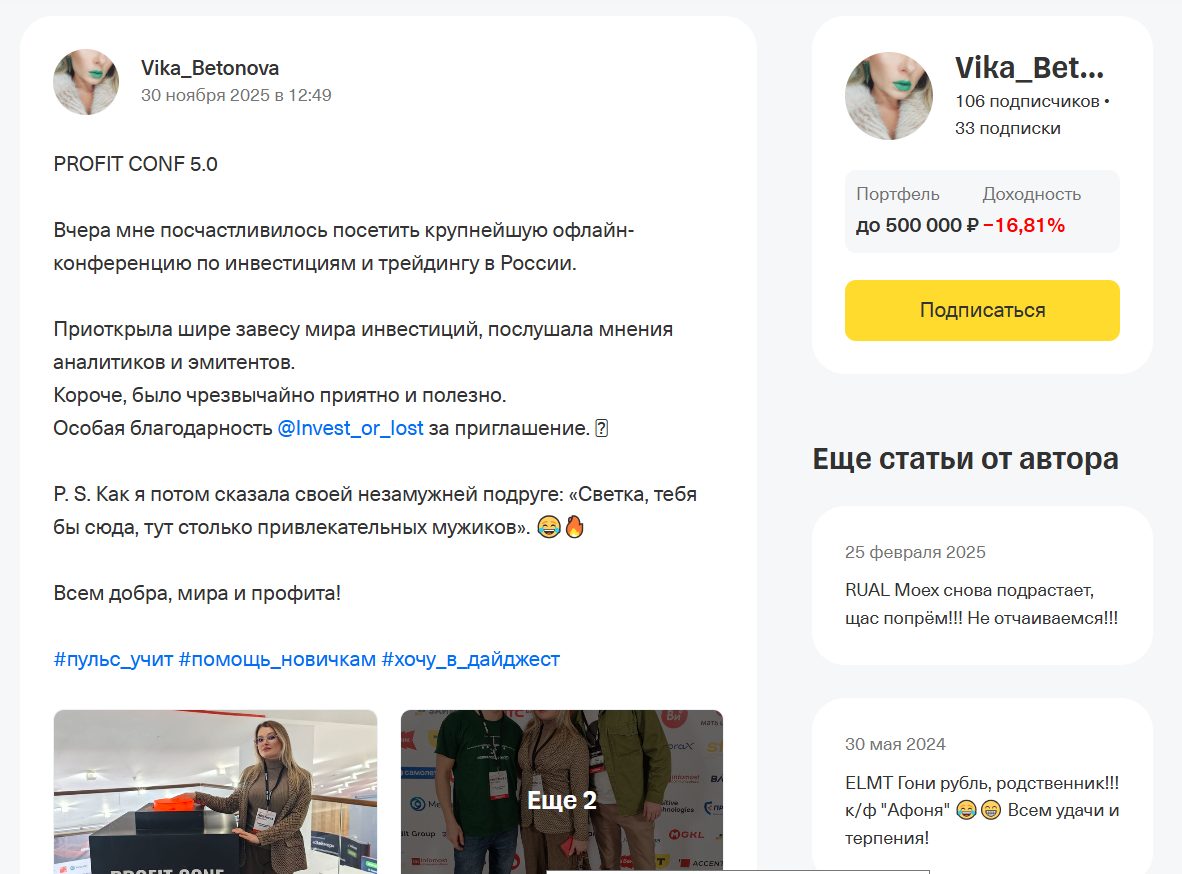Open the #хочу_в_дайджест hashtag
Image resolution: width=1182 pixels, height=874 pixels.
pos(470,659)
